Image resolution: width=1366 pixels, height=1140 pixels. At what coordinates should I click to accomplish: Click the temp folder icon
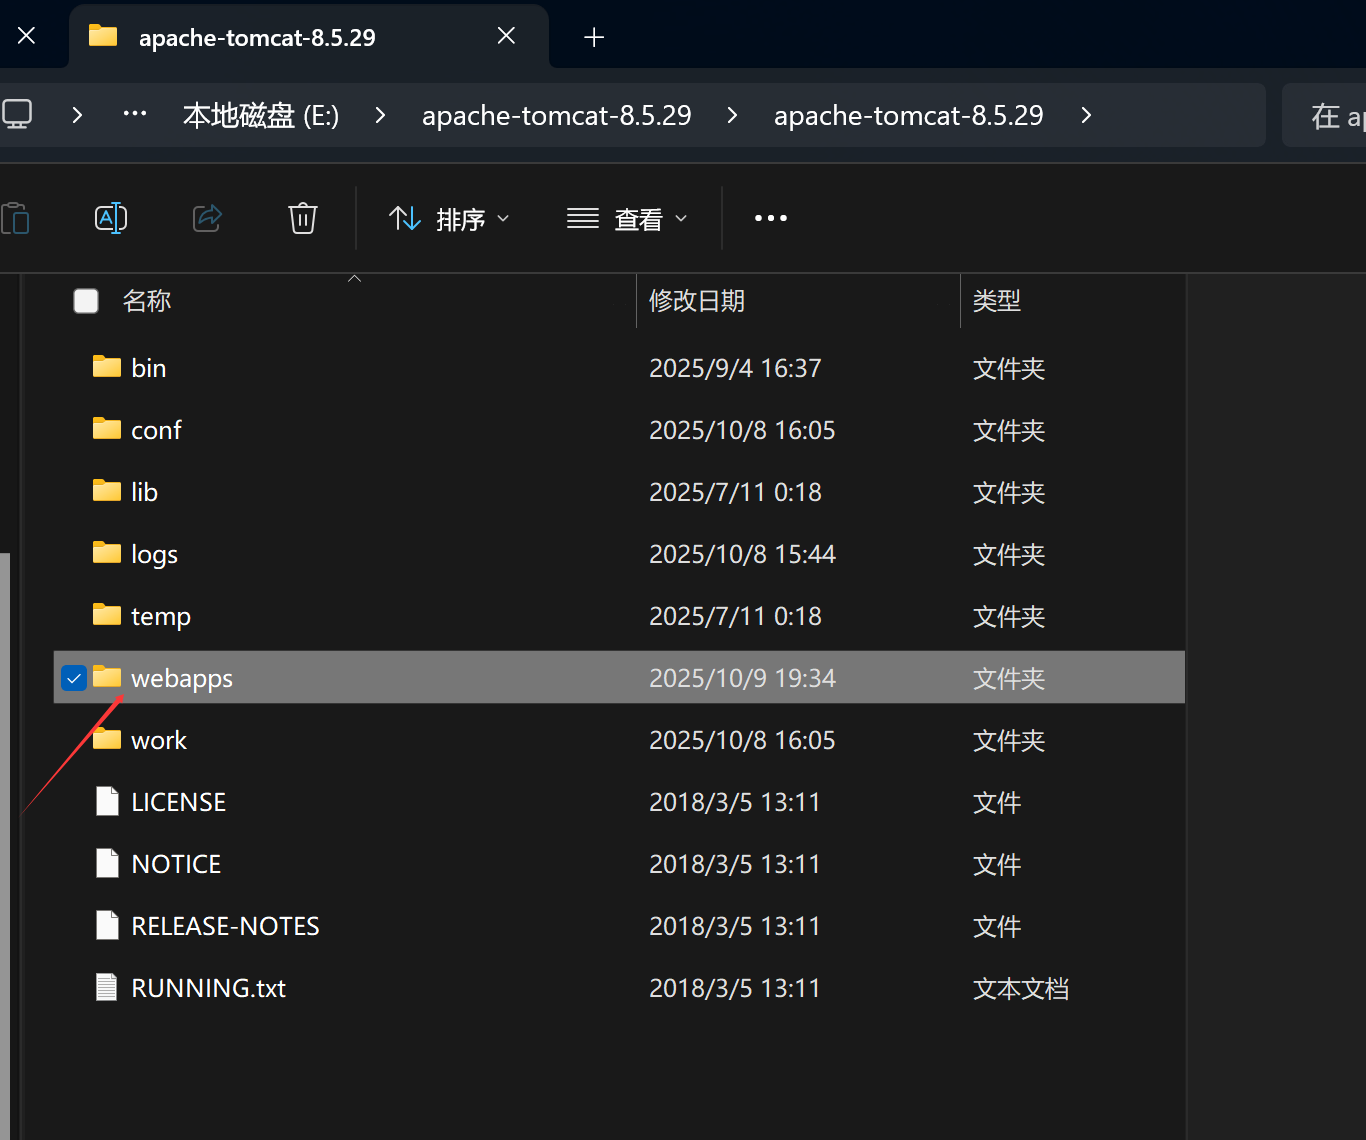(x=107, y=615)
